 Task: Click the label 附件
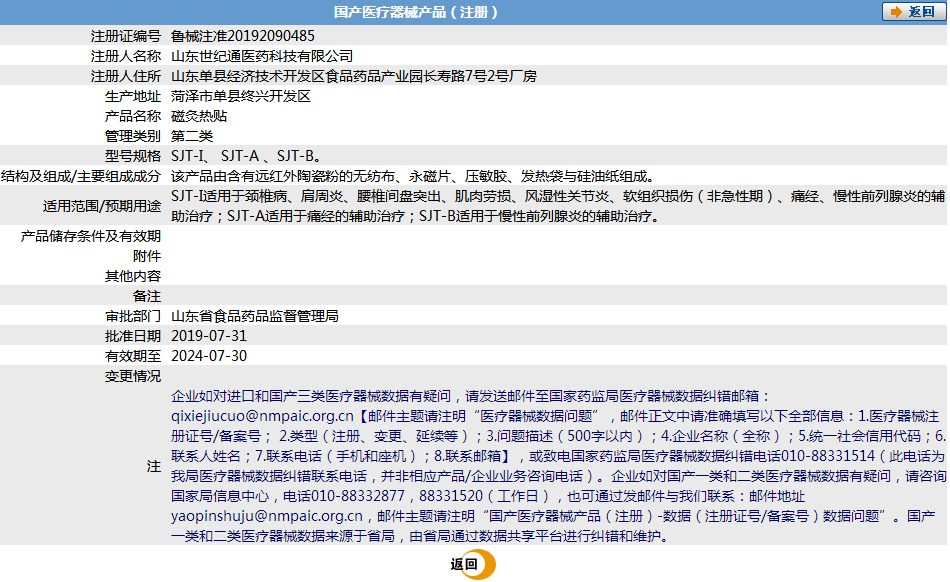147,256
